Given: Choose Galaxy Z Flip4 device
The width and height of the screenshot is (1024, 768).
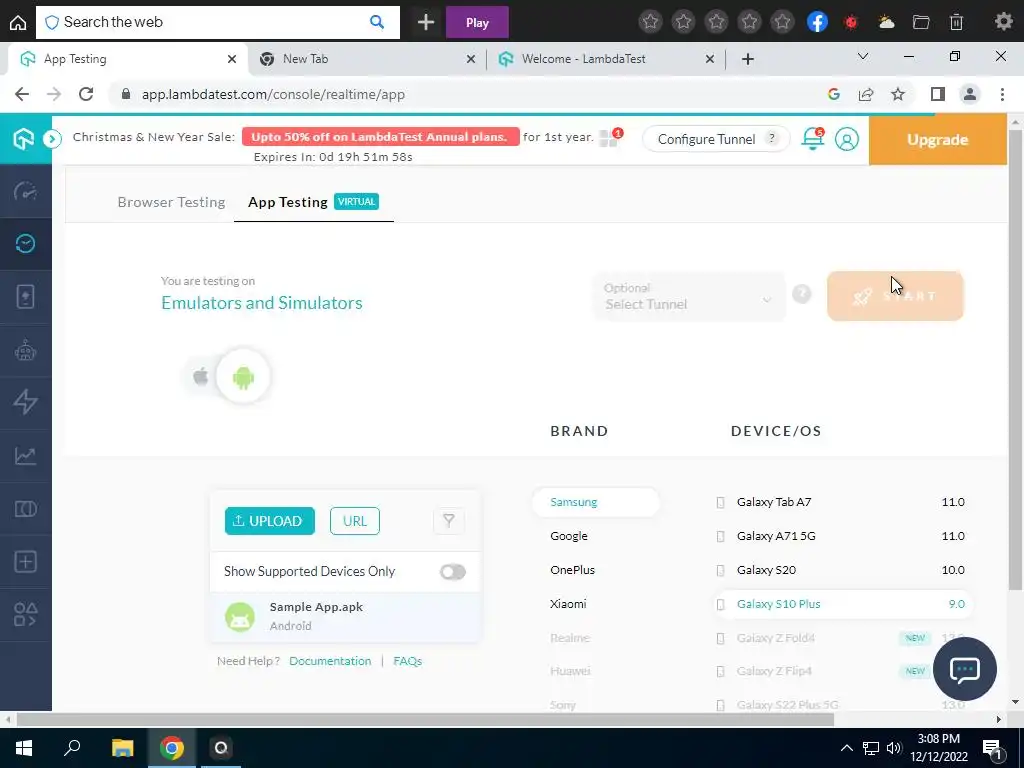Looking at the screenshot, I should pos(826,671).
